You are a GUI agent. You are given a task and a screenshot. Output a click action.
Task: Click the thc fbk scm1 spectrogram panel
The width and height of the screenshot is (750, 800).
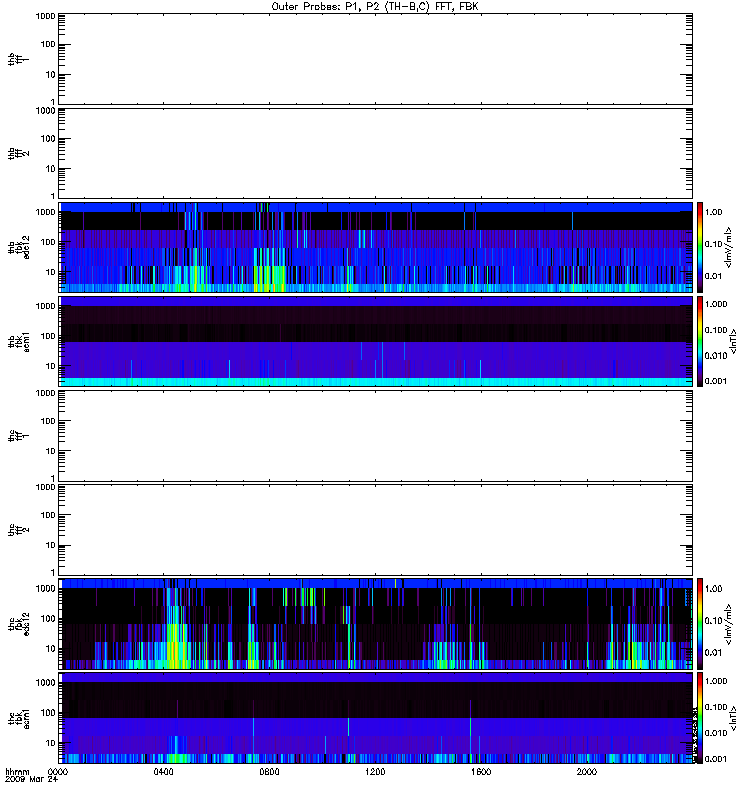[x=376, y=718]
